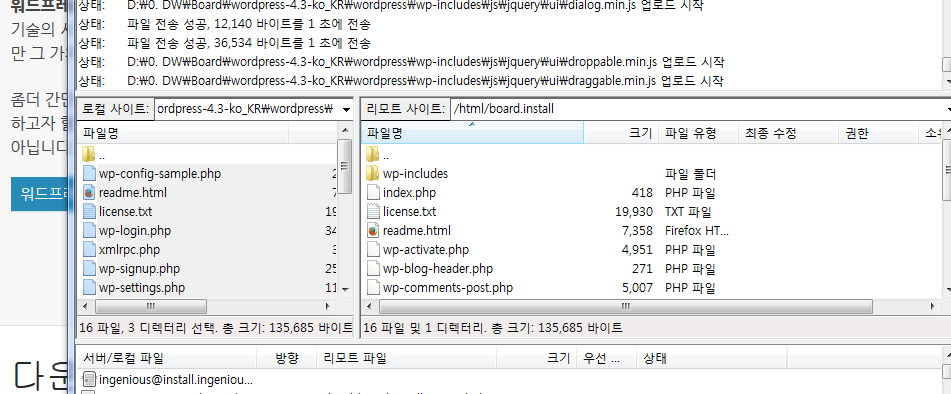951x394 pixels.
Task: Select wp-settings.php in local file list
Action: [x=142, y=287]
